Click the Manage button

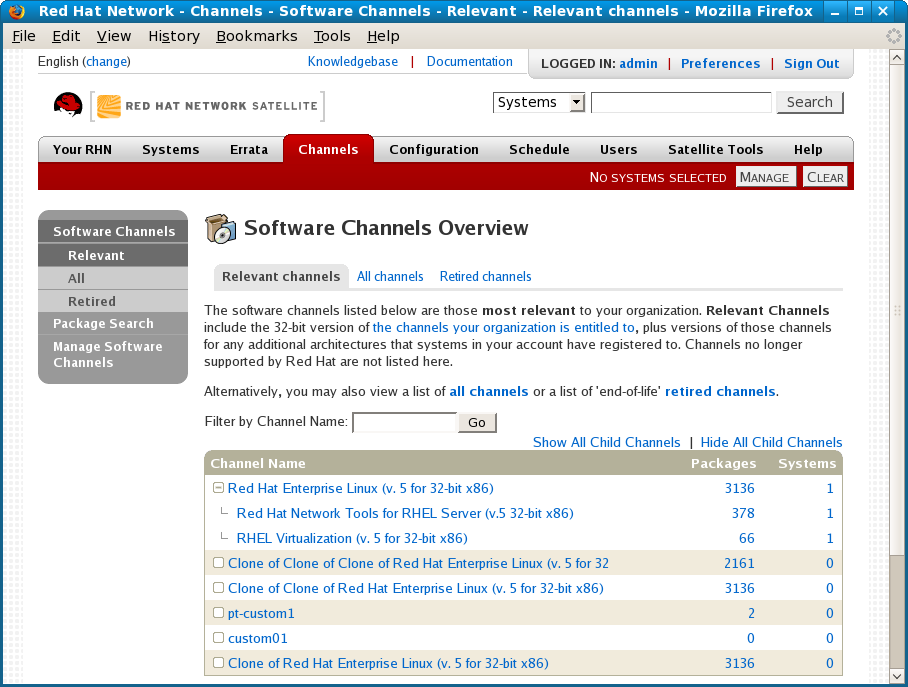tap(765, 177)
